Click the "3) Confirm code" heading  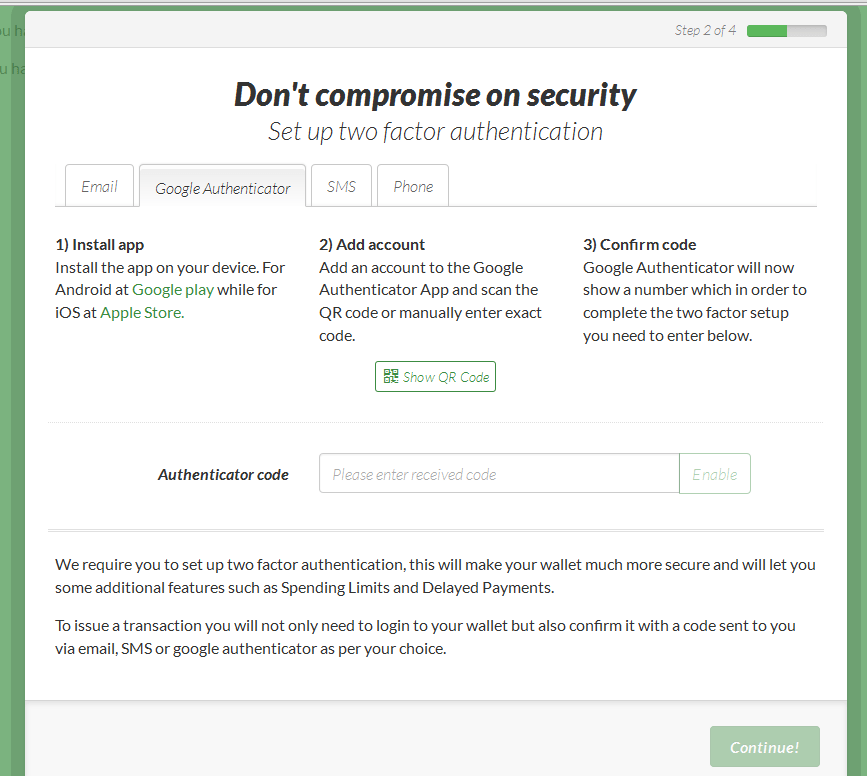pos(640,245)
